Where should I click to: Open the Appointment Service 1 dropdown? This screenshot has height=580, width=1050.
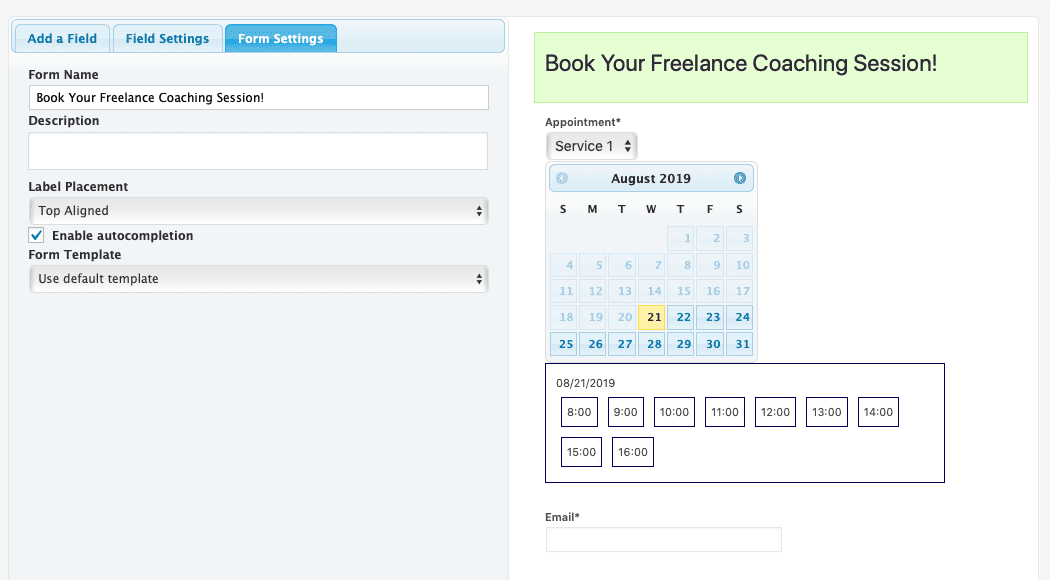click(x=591, y=145)
